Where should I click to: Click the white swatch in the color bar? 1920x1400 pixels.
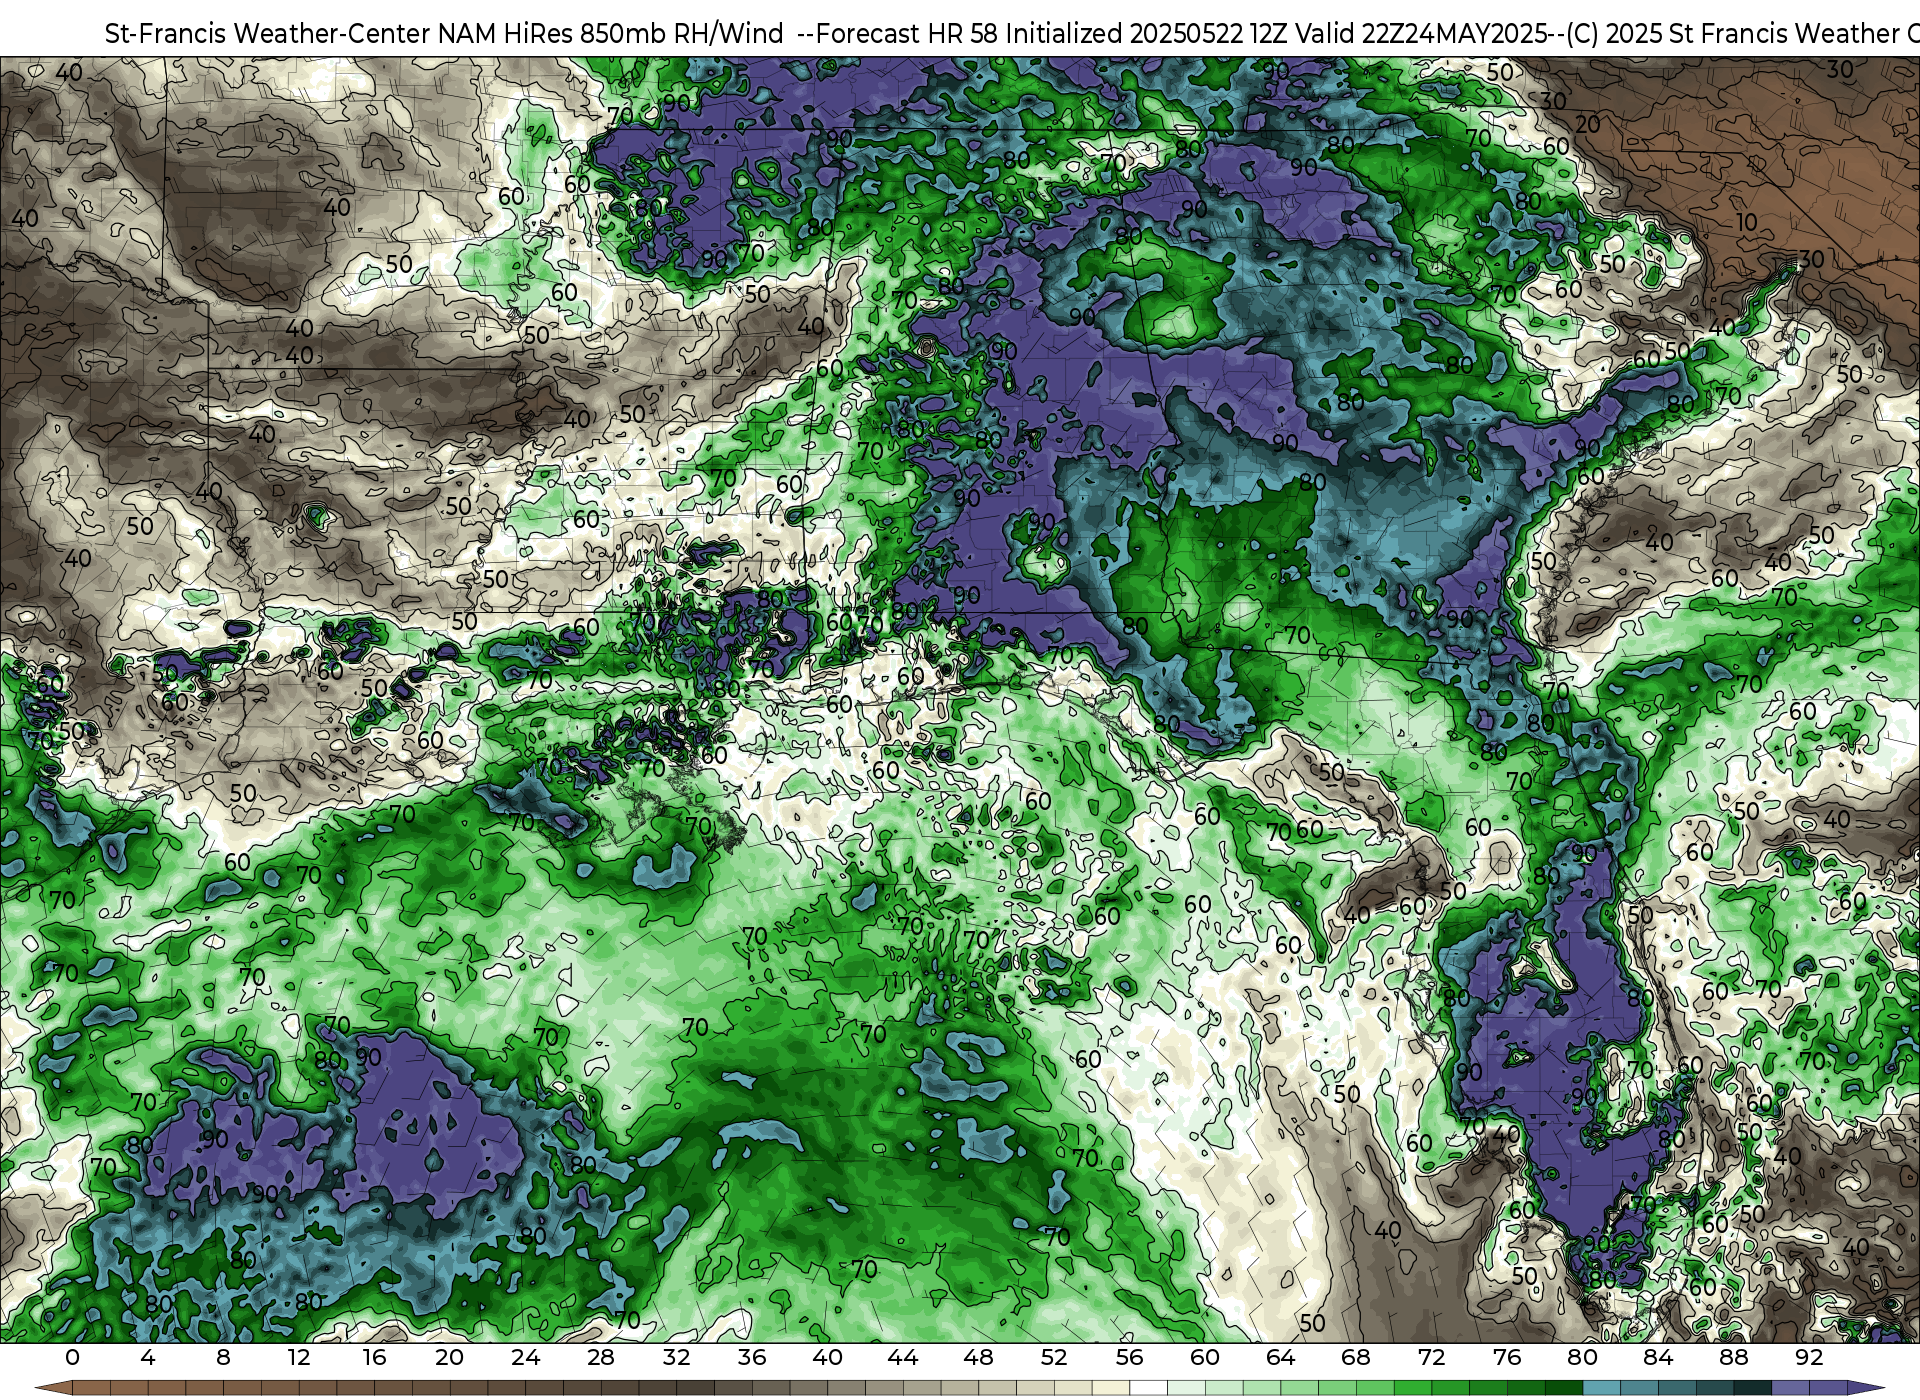tap(1148, 1388)
